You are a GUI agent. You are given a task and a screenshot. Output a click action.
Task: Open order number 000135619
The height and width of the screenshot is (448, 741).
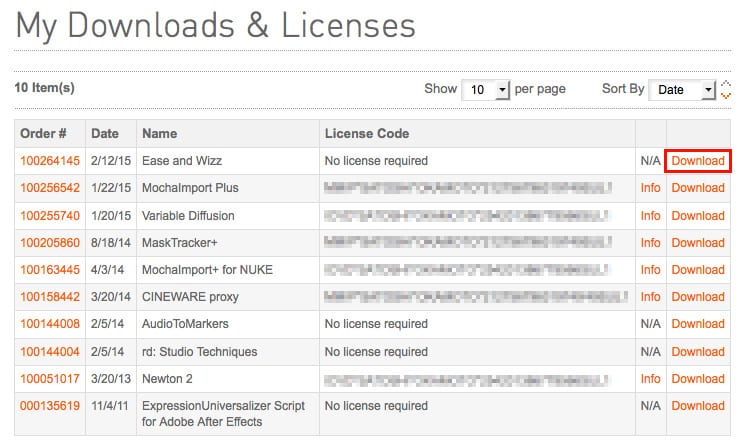pos(50,405)
